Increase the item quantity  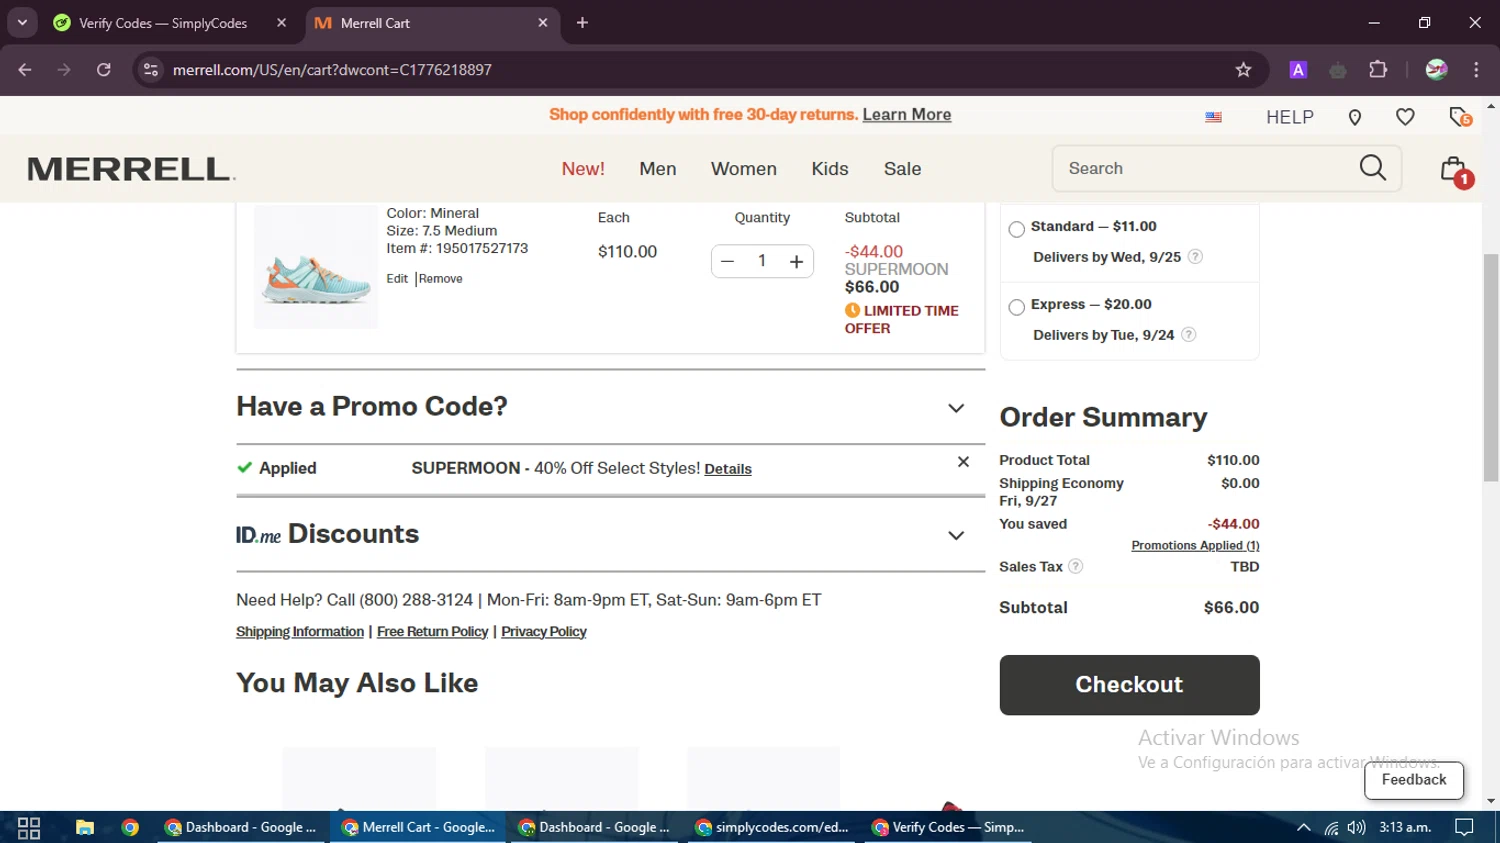796,262
